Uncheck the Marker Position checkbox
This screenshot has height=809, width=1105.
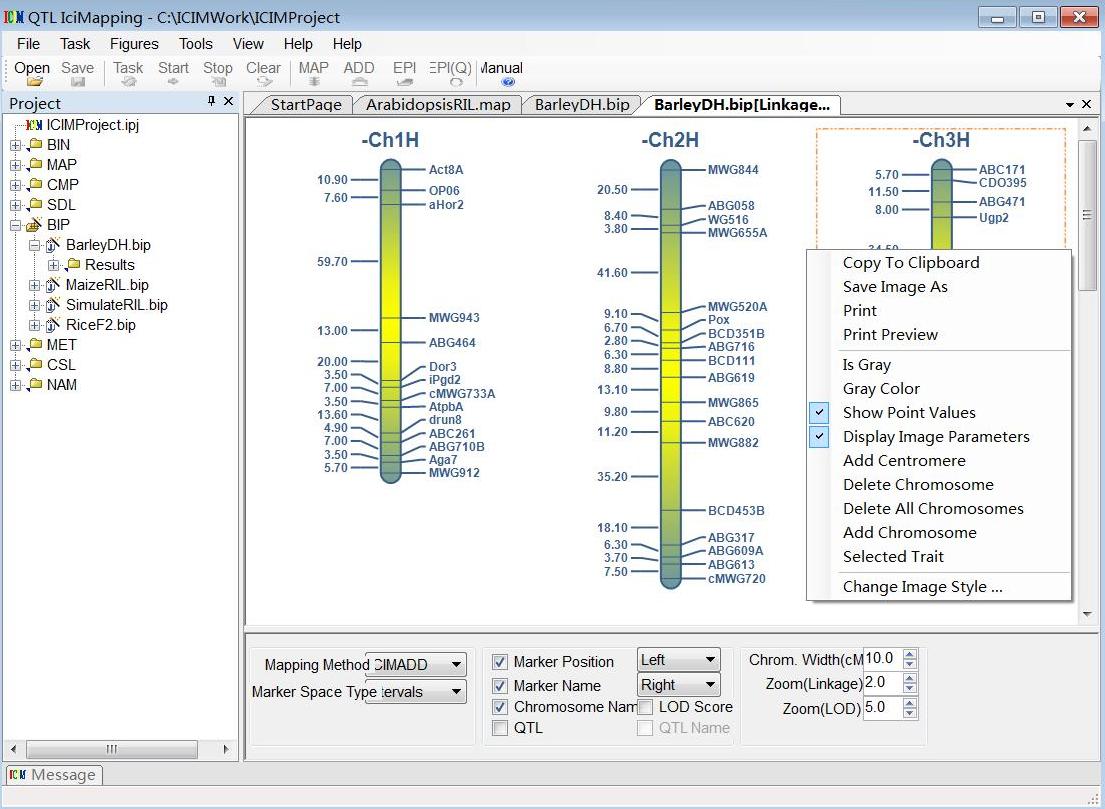click(x=498, y=661)
